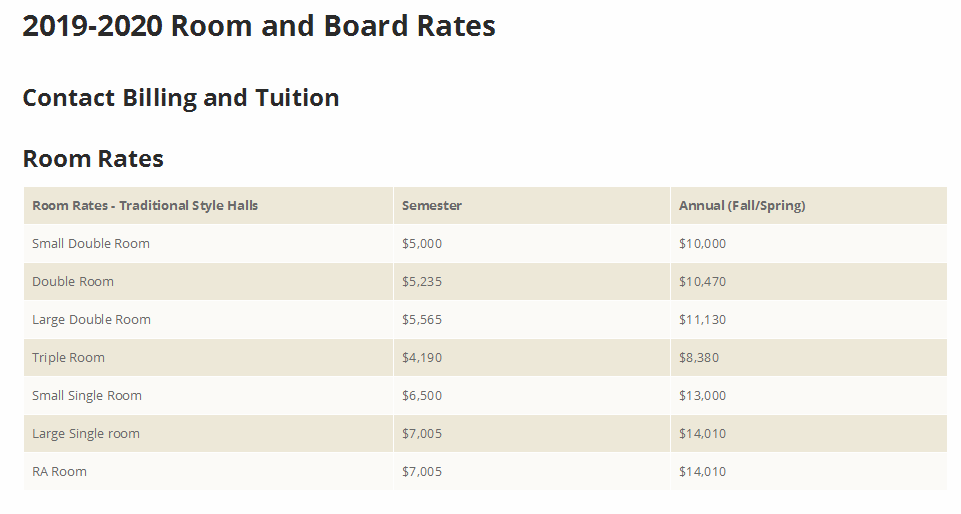Click the Traditional Style Halls column header
961x514 pixels.
coord(145,205)
